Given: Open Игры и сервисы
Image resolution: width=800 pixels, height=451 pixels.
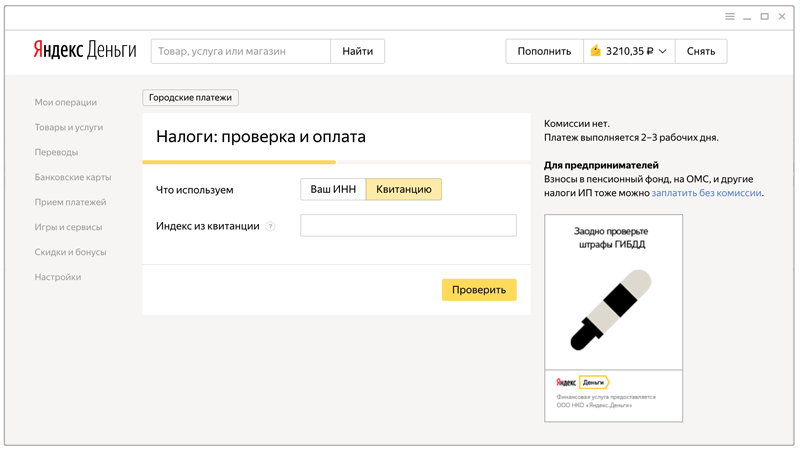Looking at the screenshot, I should [68, 227].
